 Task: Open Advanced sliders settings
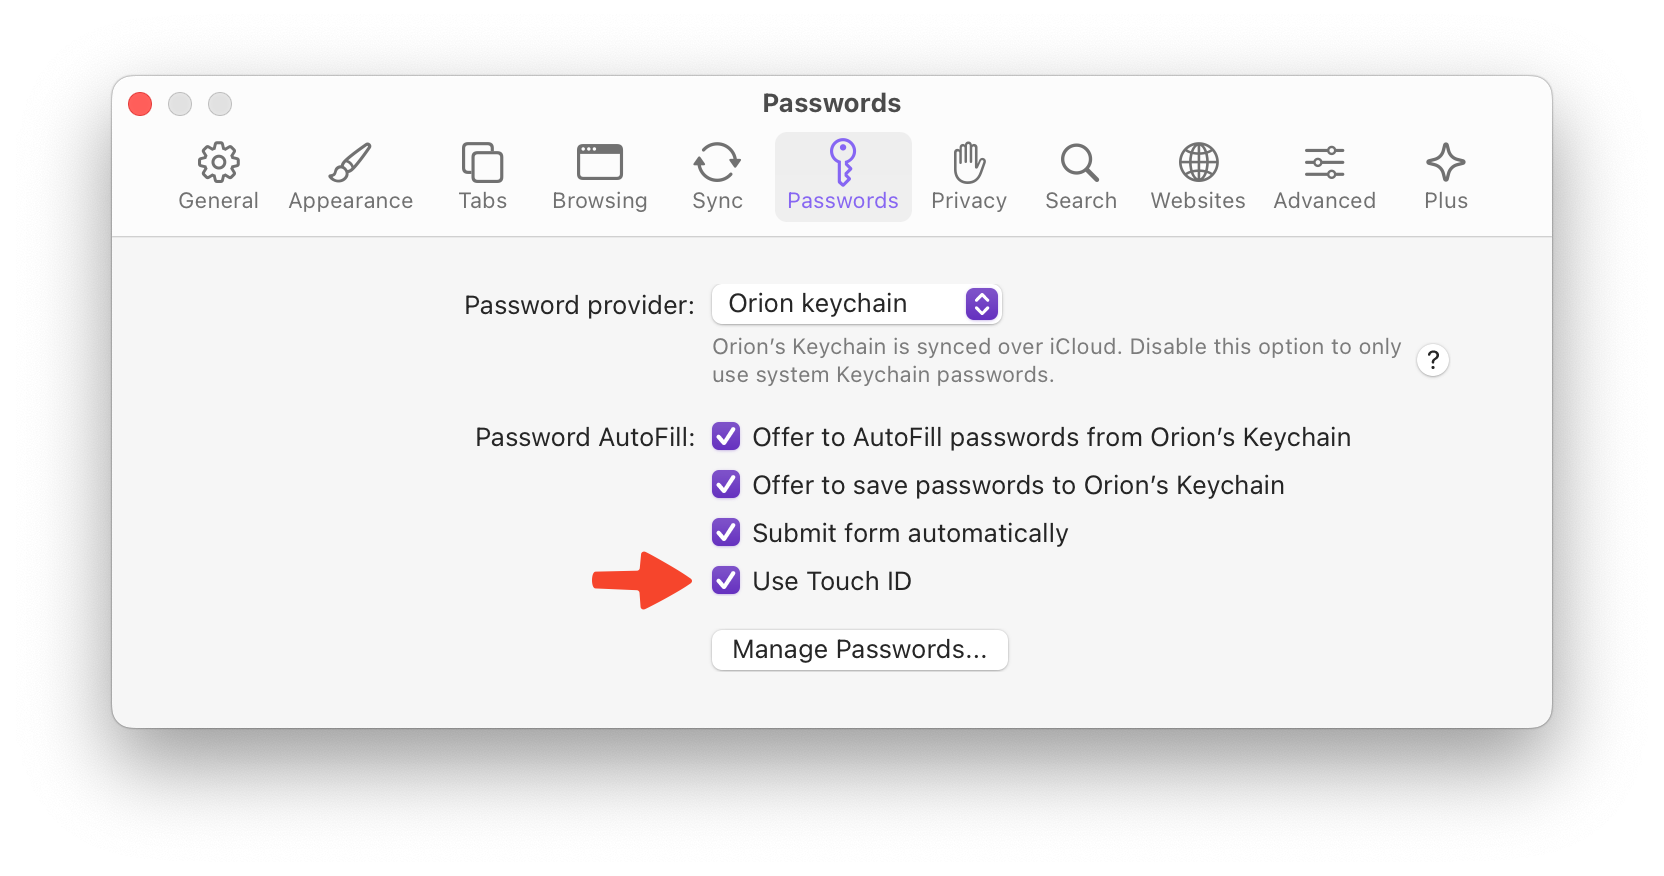tap(1324, 176)
